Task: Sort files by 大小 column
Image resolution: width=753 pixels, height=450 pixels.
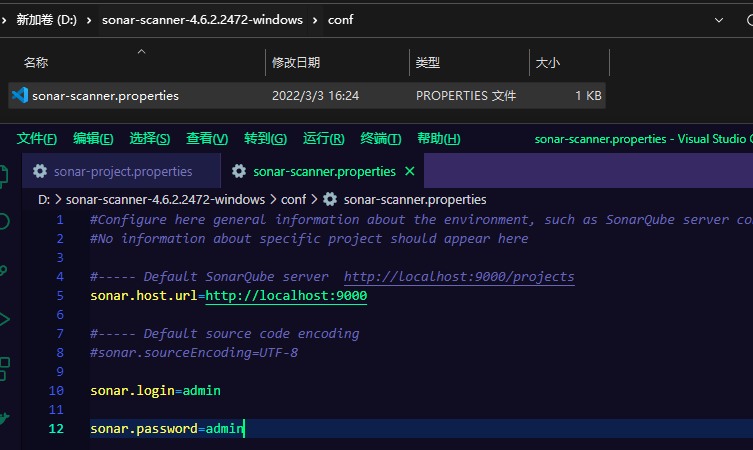Action: tap(547, 62)
